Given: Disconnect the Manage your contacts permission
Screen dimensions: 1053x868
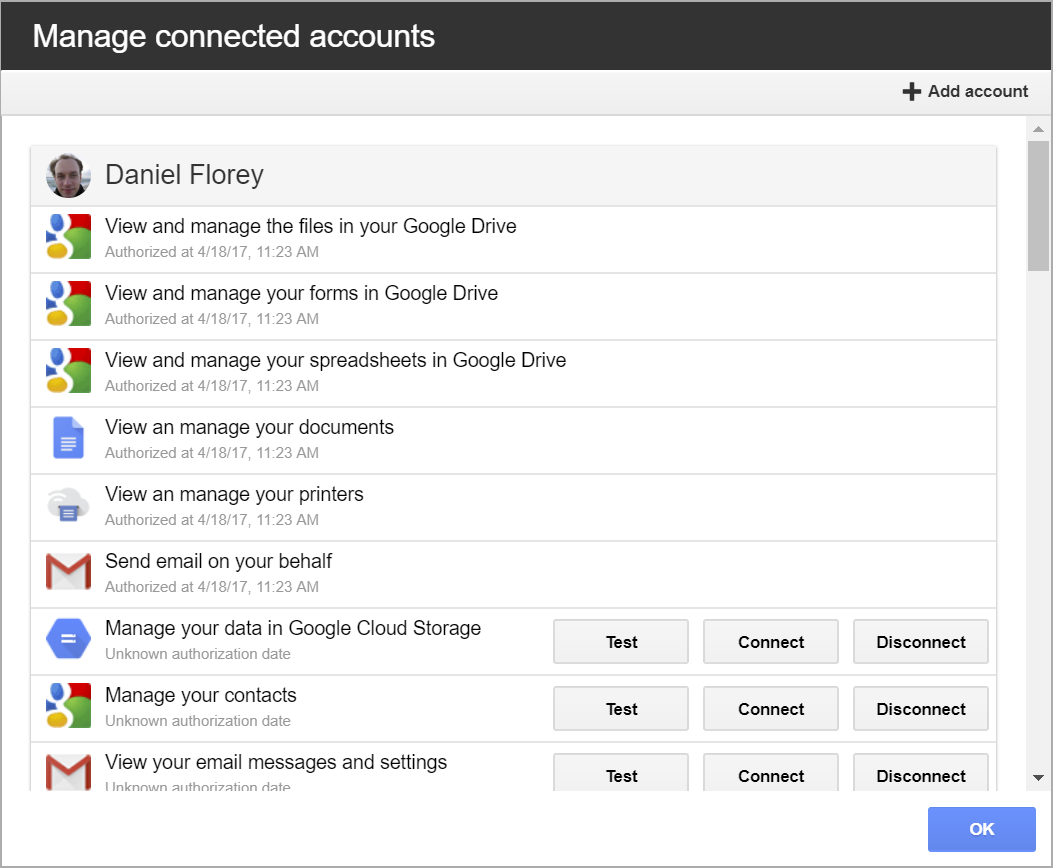Looking at the screenshot, I should 920,709.
